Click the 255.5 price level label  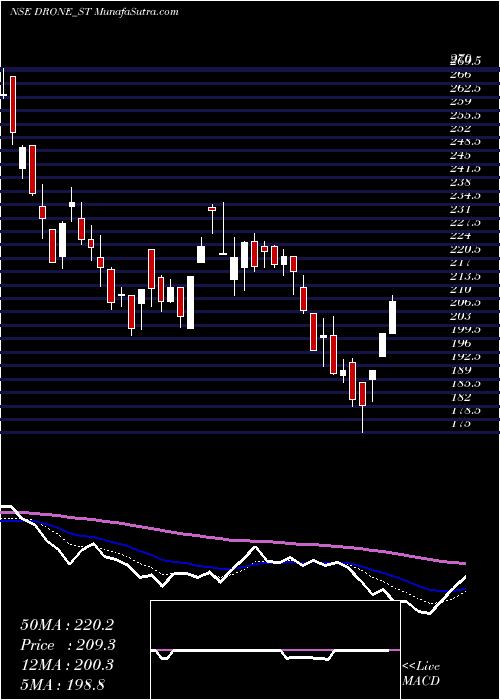click(x=465, y=115)
